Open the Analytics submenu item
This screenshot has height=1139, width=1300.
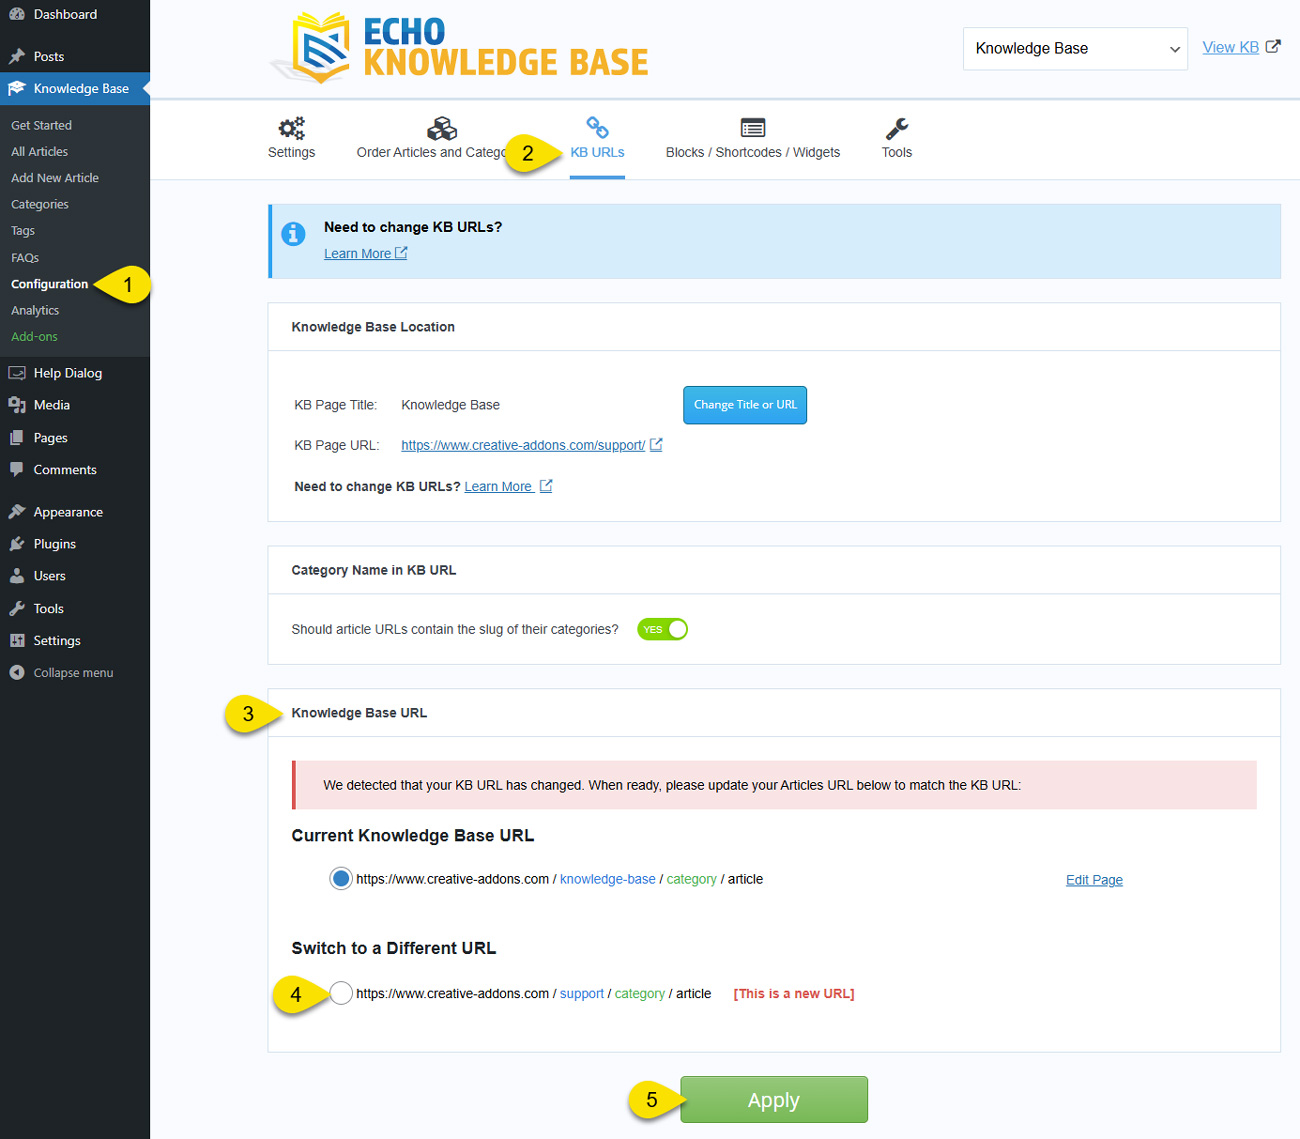point(35,310)
